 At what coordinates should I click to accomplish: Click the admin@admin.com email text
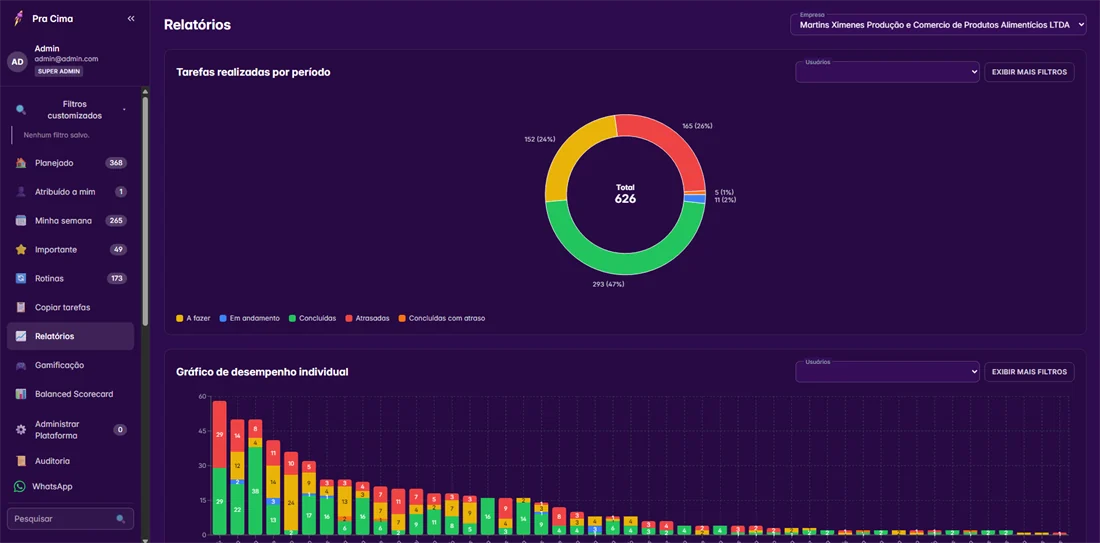coord(66,59)
